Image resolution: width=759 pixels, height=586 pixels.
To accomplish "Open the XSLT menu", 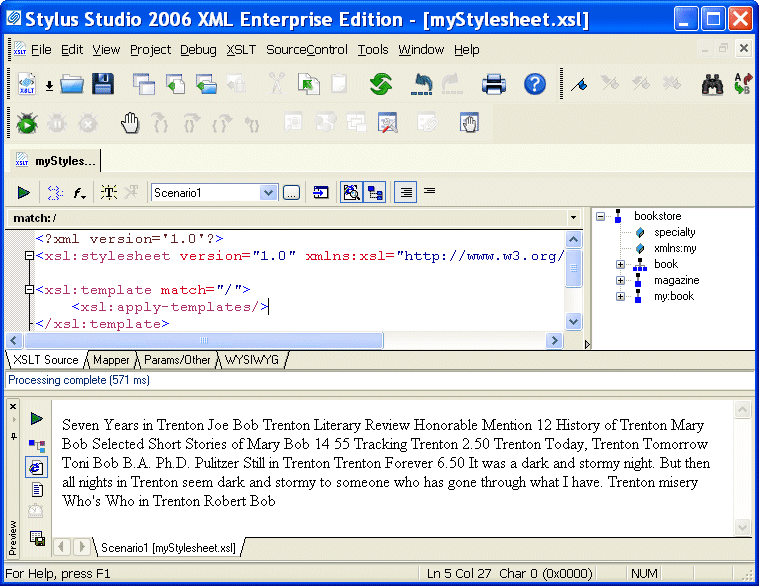I will click(x=241, y=49).
